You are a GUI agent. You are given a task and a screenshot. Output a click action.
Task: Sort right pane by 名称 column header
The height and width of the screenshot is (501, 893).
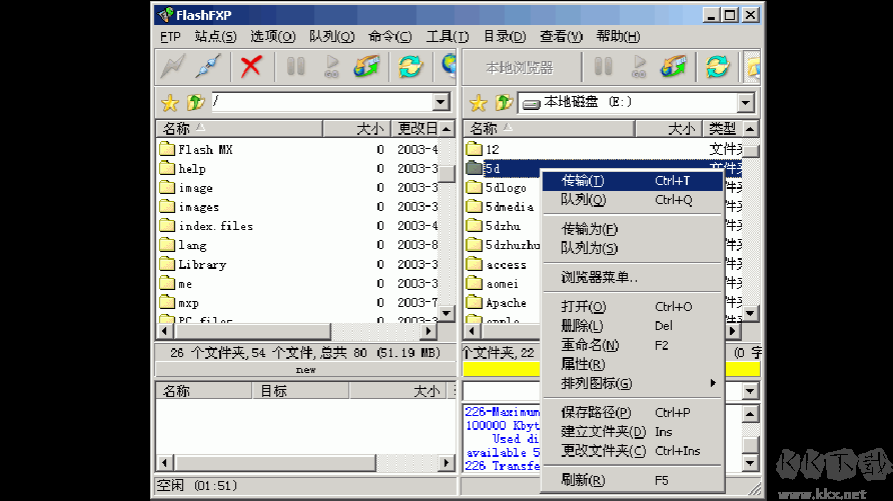click(x=549, y=129)
